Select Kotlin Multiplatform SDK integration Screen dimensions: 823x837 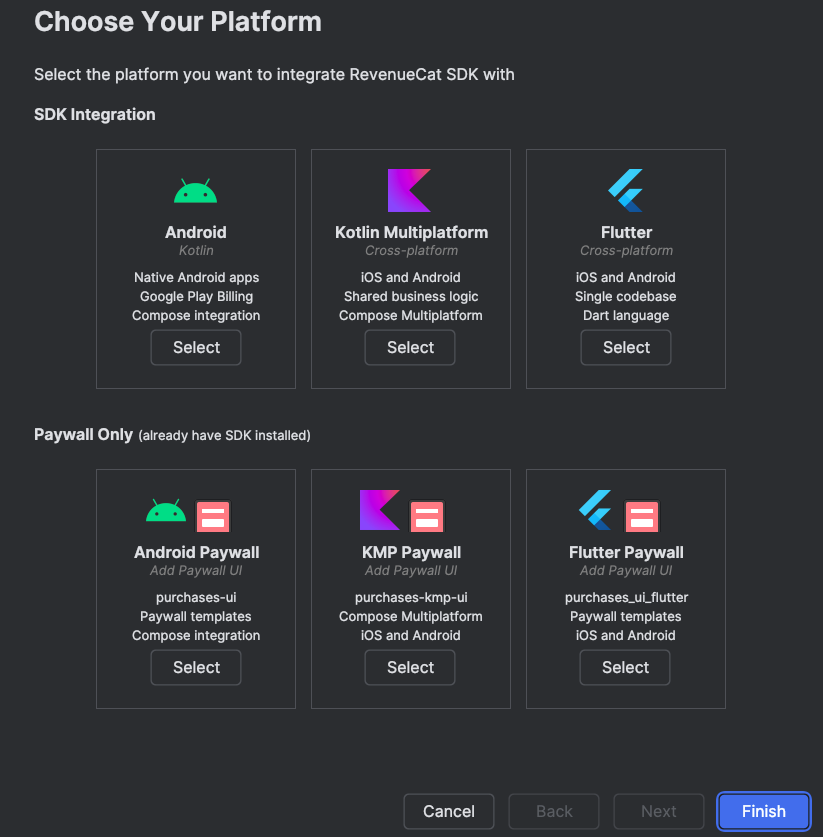click(410, 347)
